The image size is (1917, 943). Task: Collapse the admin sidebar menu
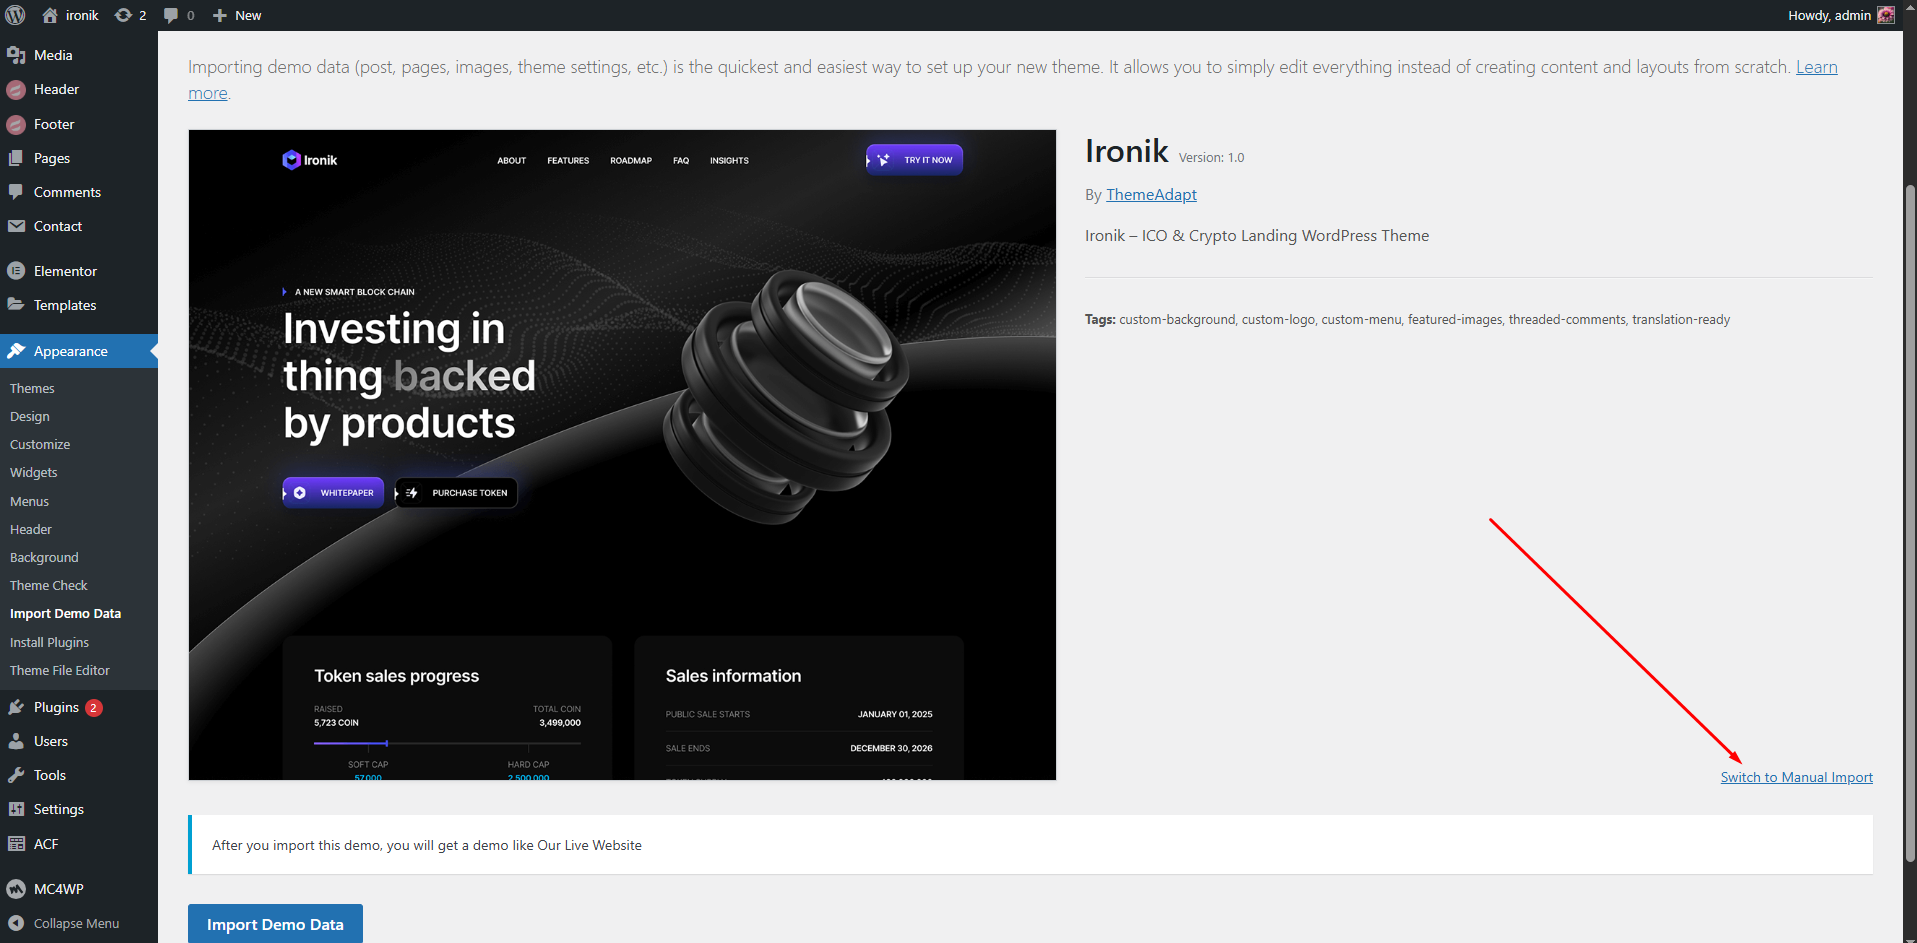point(76,923)
